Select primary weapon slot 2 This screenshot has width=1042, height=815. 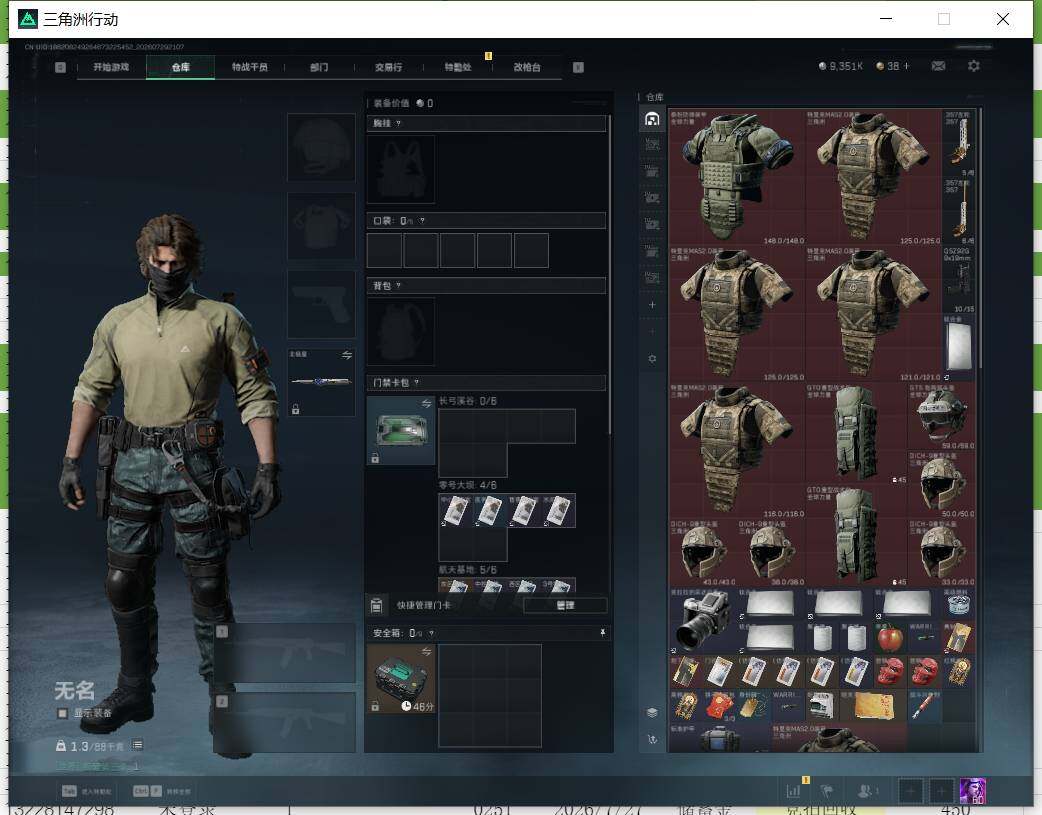(x=285, y=723)
